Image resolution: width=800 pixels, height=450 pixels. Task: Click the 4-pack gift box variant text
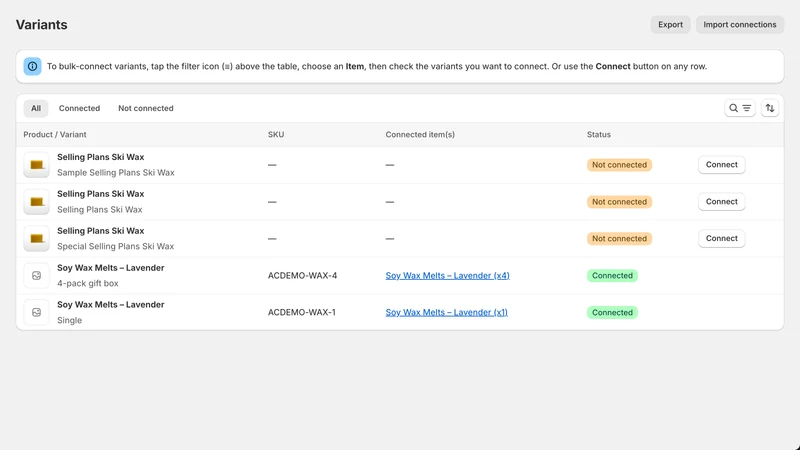88,283
